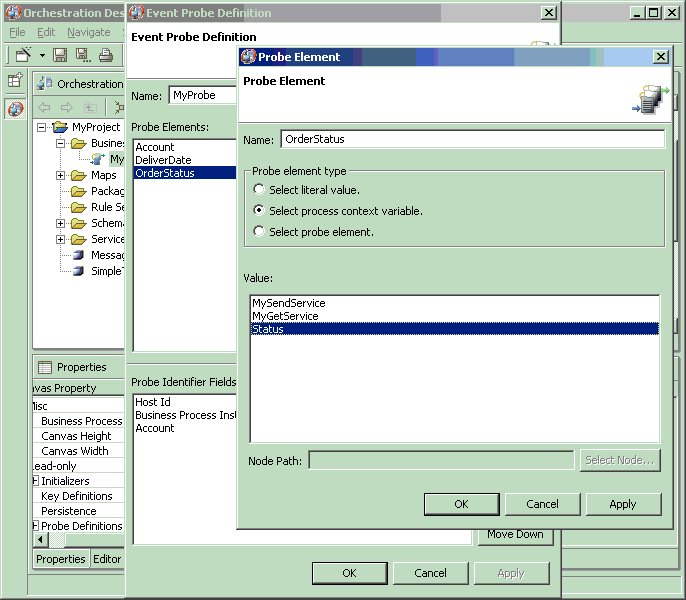Select OrderStatus in Probe Elements list
The width and height of the screenshot is (686, 600).
185,173
